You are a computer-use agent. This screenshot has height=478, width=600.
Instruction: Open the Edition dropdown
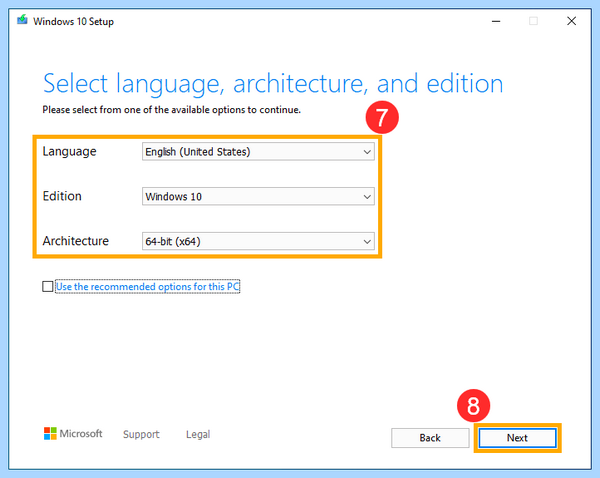(x=258, y=197)
